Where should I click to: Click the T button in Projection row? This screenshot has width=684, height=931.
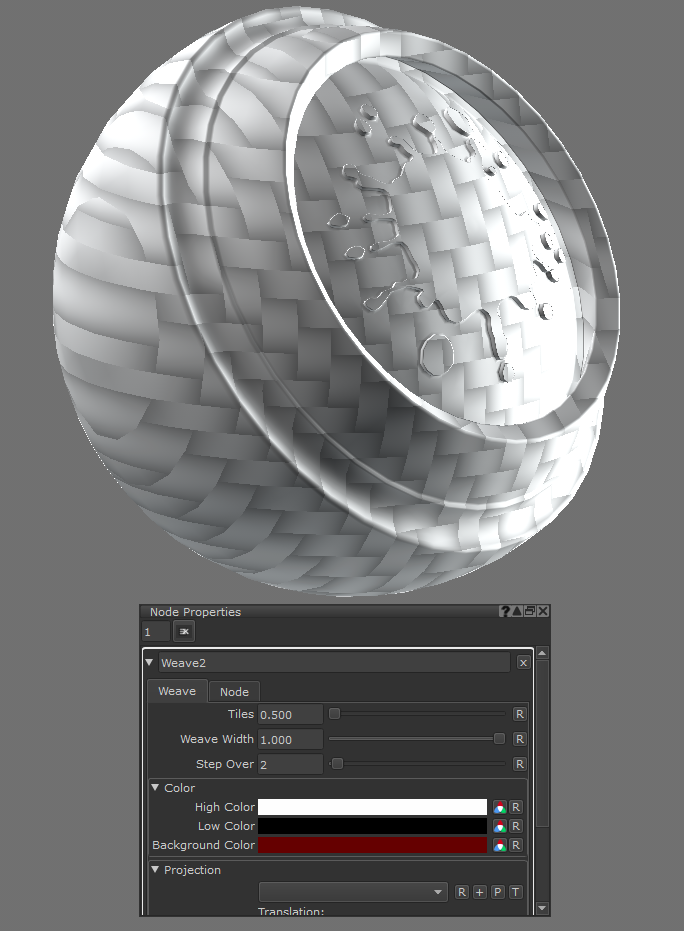515,892
